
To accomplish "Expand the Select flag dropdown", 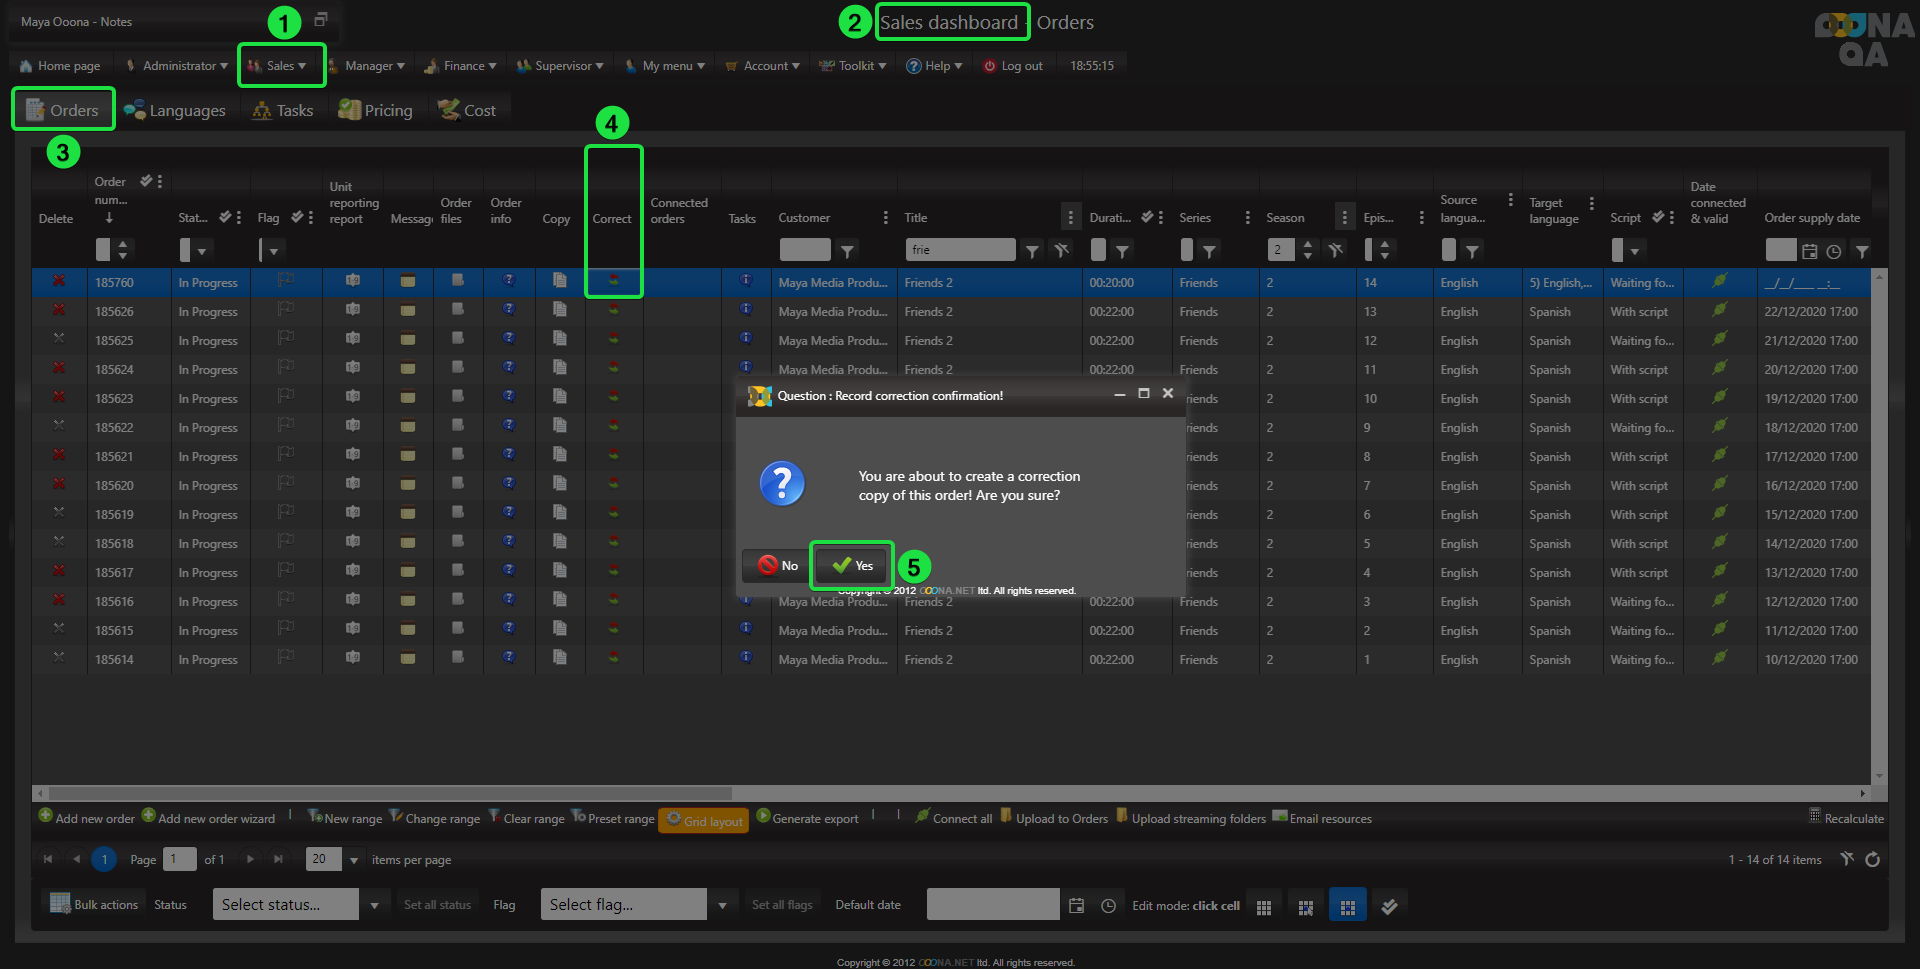I will tap(722, 905).
